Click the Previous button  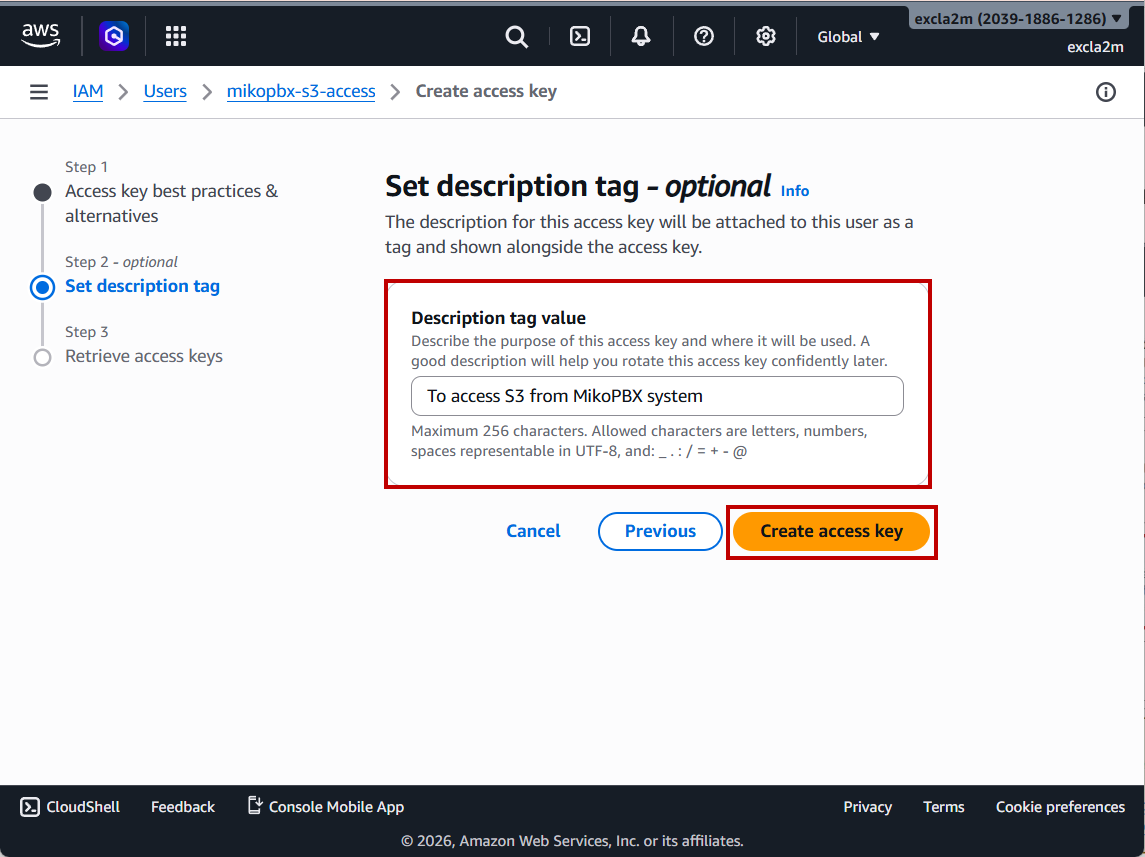coord(660,531)
